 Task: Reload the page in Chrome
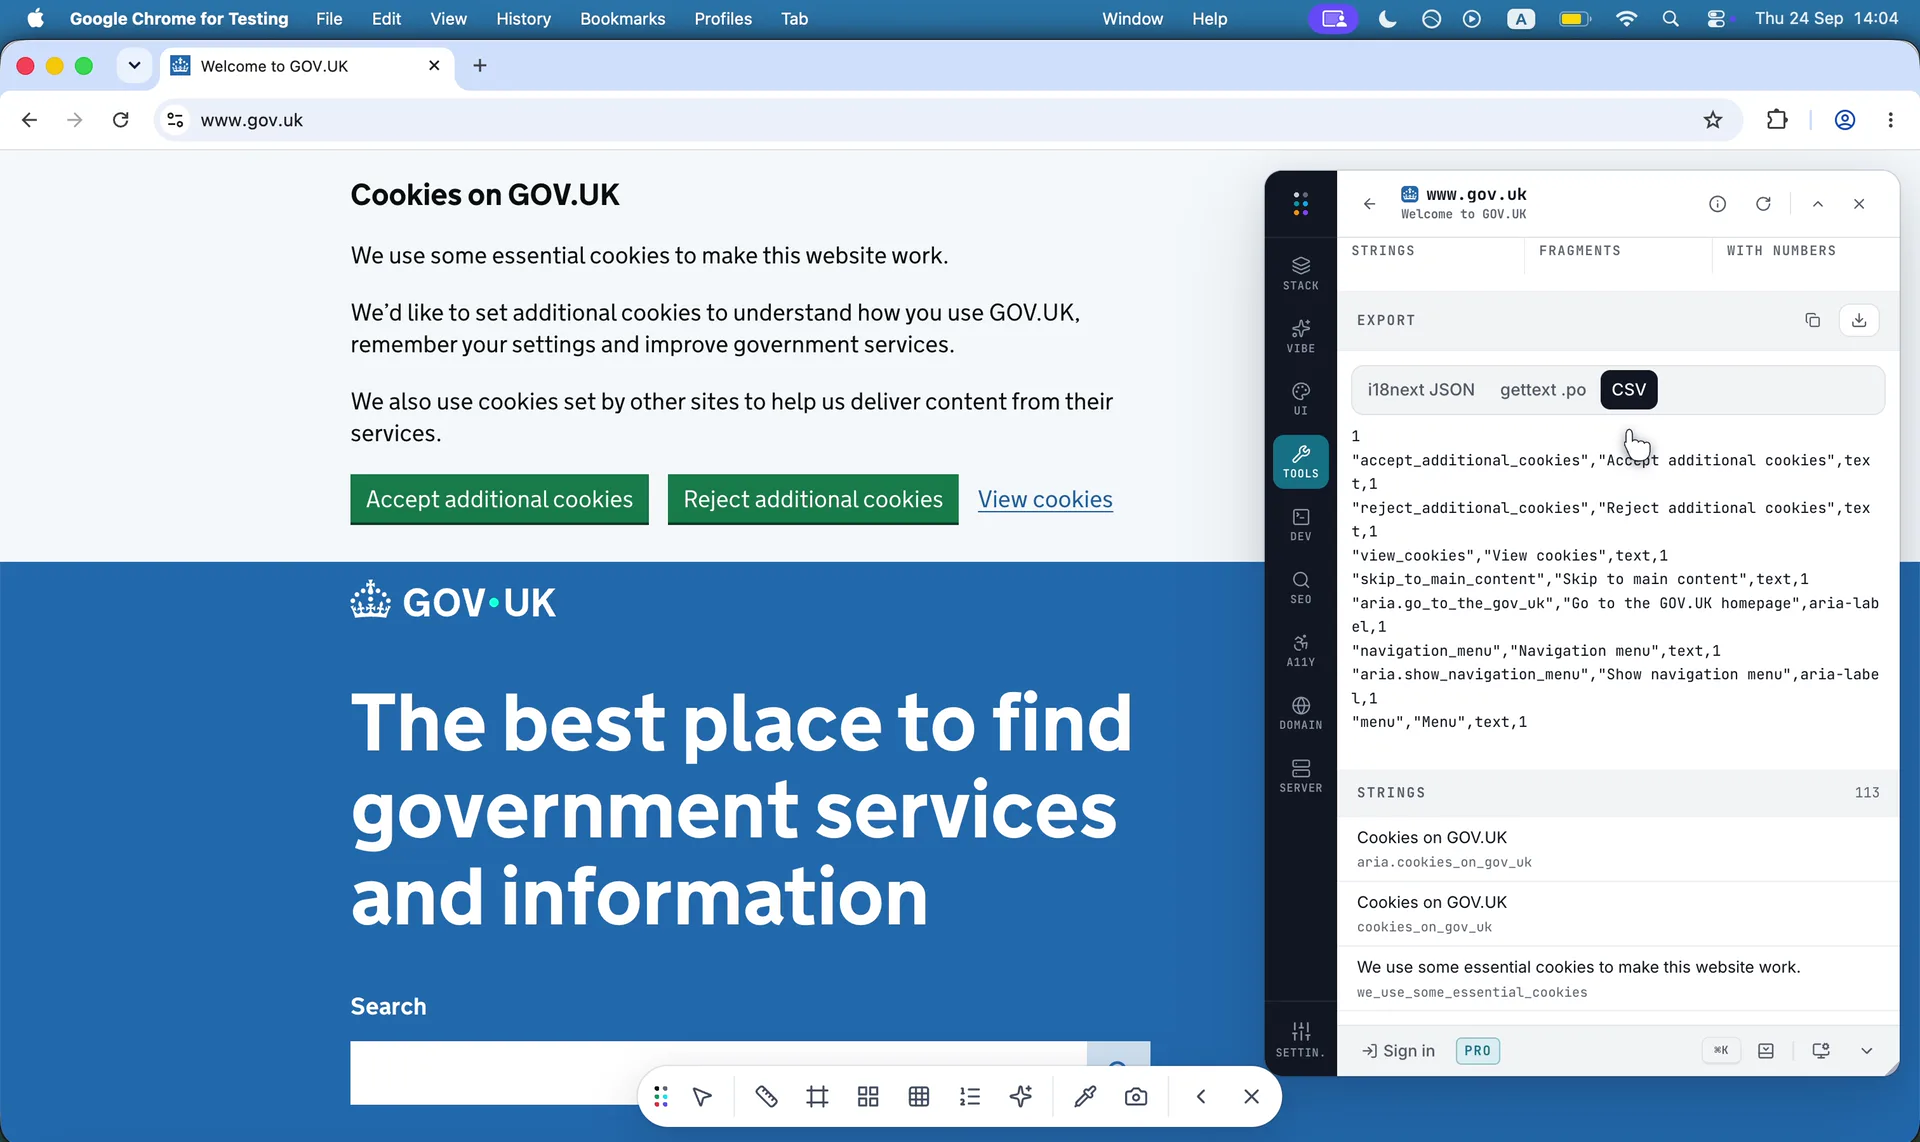point(121,120)
